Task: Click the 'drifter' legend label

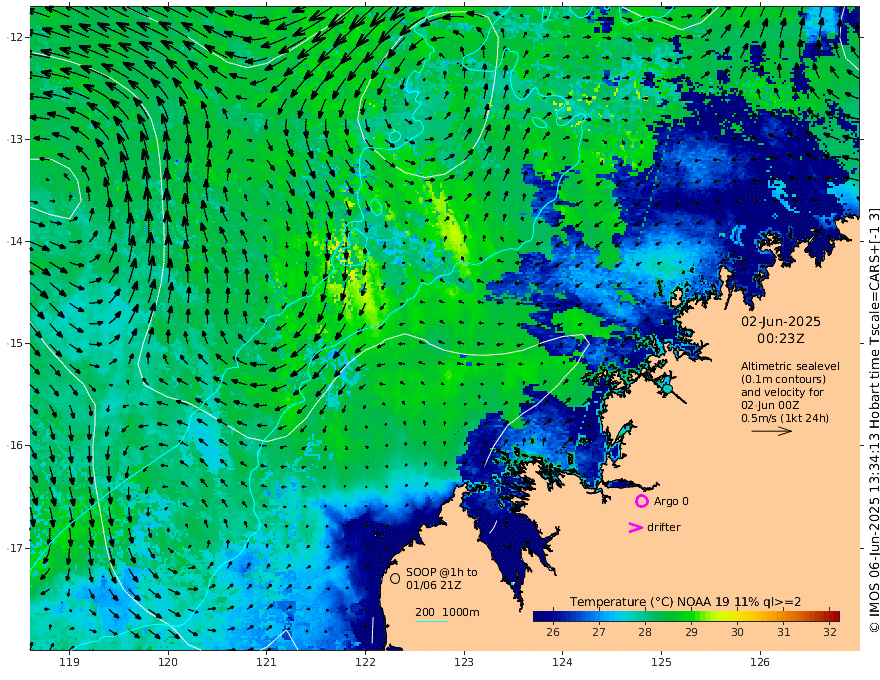Action: [664, 527]
